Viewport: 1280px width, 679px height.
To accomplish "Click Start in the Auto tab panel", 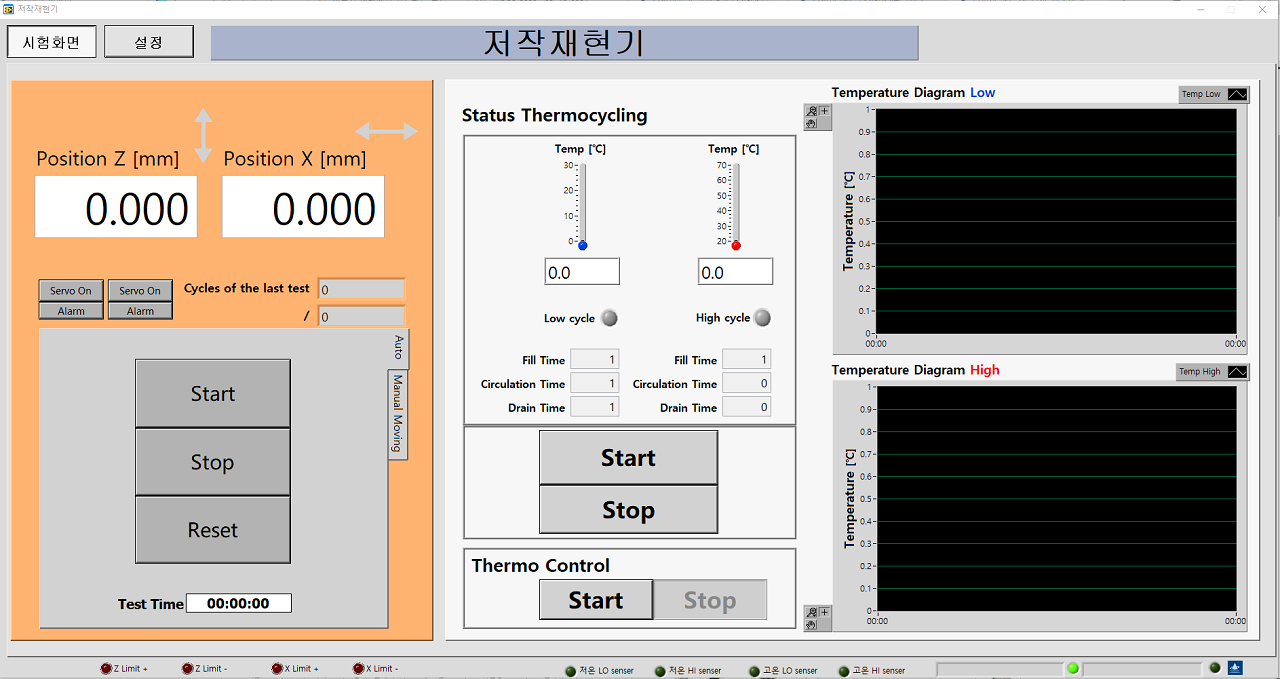I will coord(213,394).
